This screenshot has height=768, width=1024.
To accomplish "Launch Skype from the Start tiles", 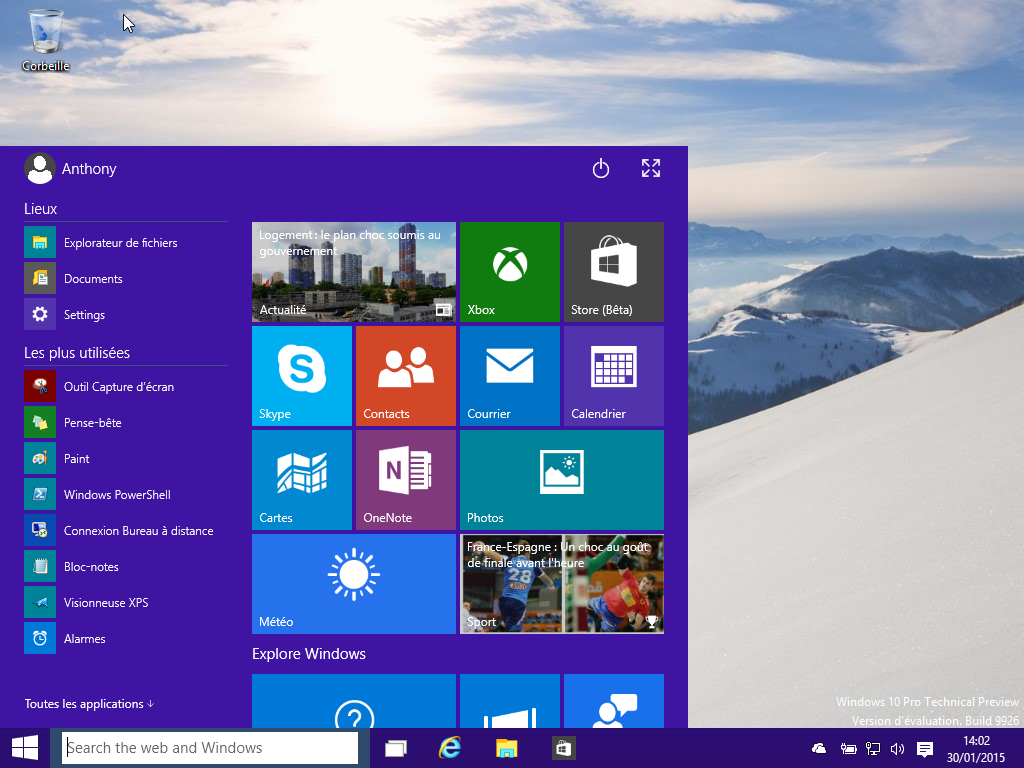I will pos(302,375).
